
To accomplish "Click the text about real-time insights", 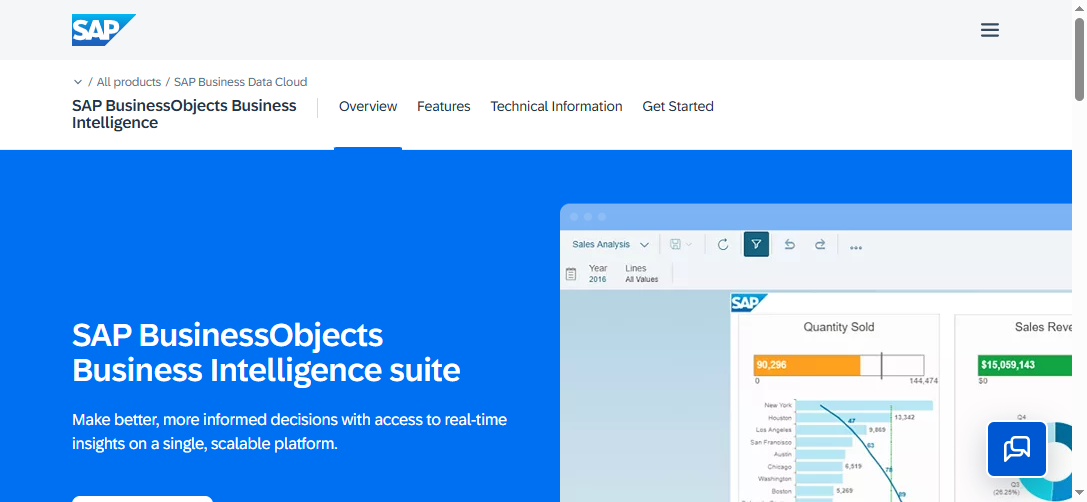I will pos(290,431).
